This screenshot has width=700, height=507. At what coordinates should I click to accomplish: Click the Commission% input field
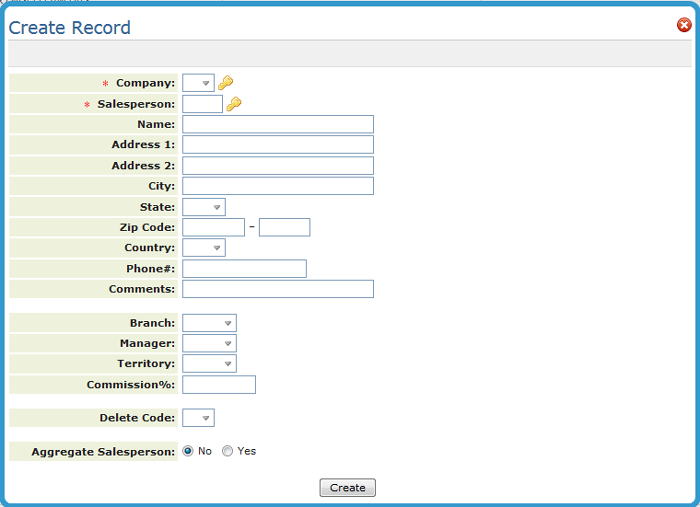219,385
